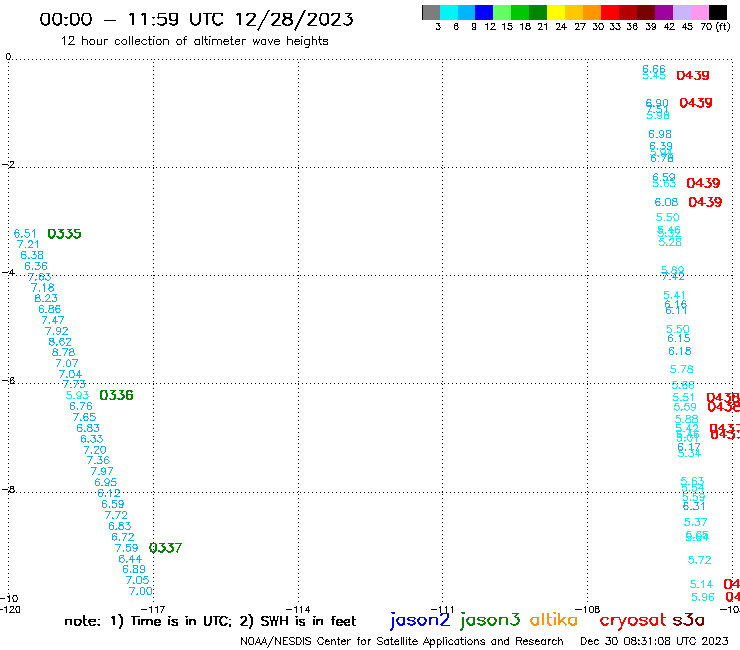Click the wave height value '7.97'

[102, 471]
